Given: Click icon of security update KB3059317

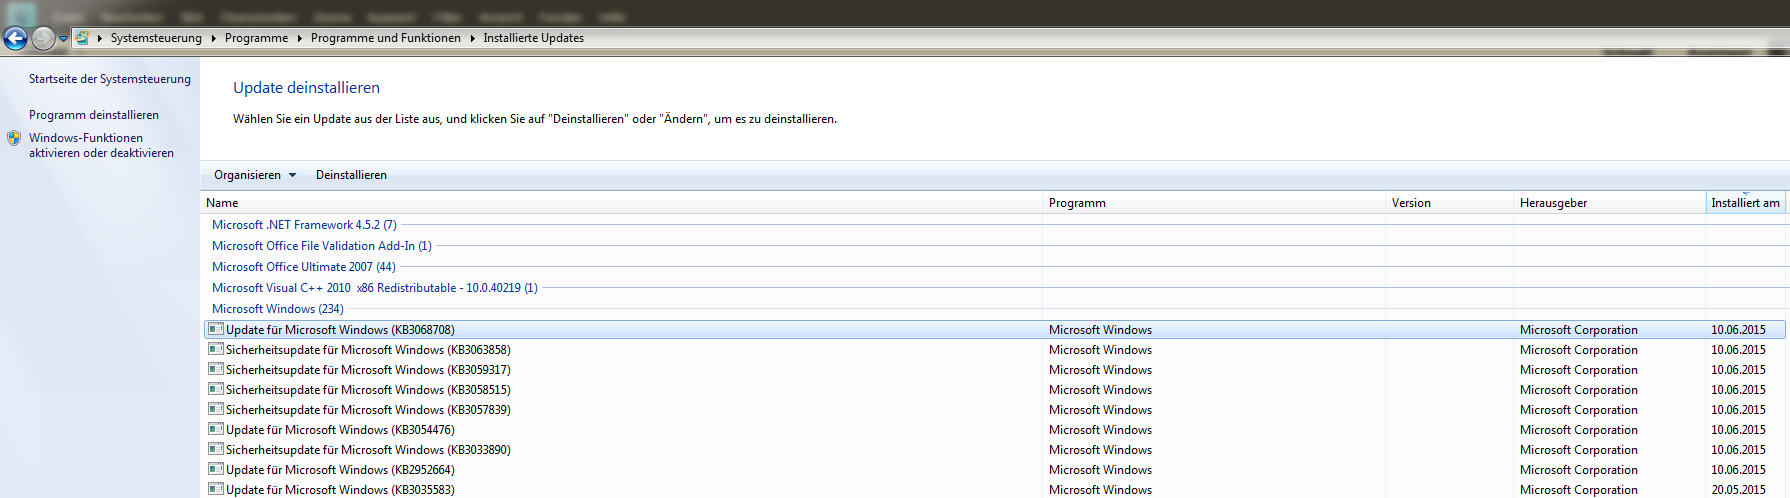Looking at the screenshot, I should click(216, 369).
